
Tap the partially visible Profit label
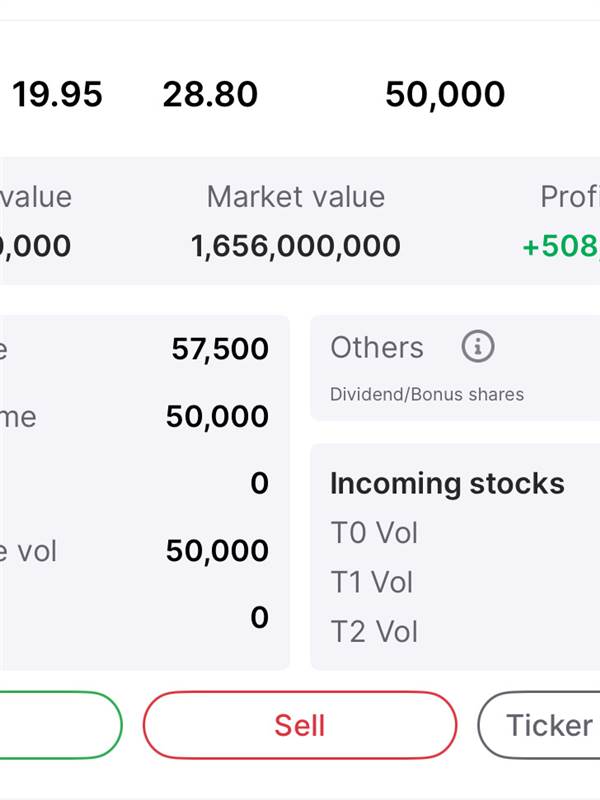coord(570,197)
